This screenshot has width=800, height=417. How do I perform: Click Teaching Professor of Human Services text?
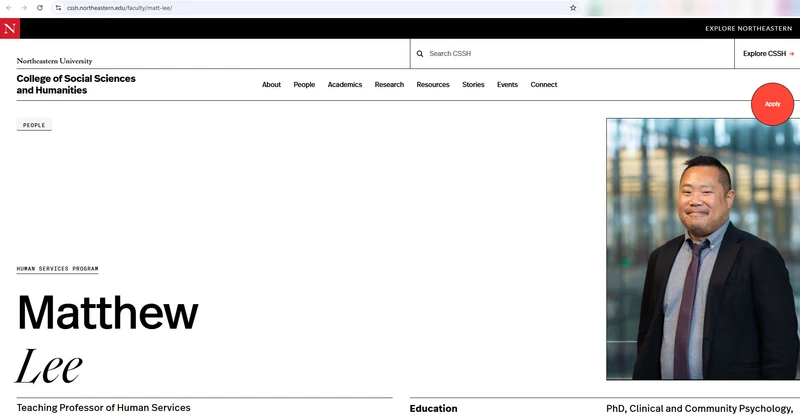104,408
